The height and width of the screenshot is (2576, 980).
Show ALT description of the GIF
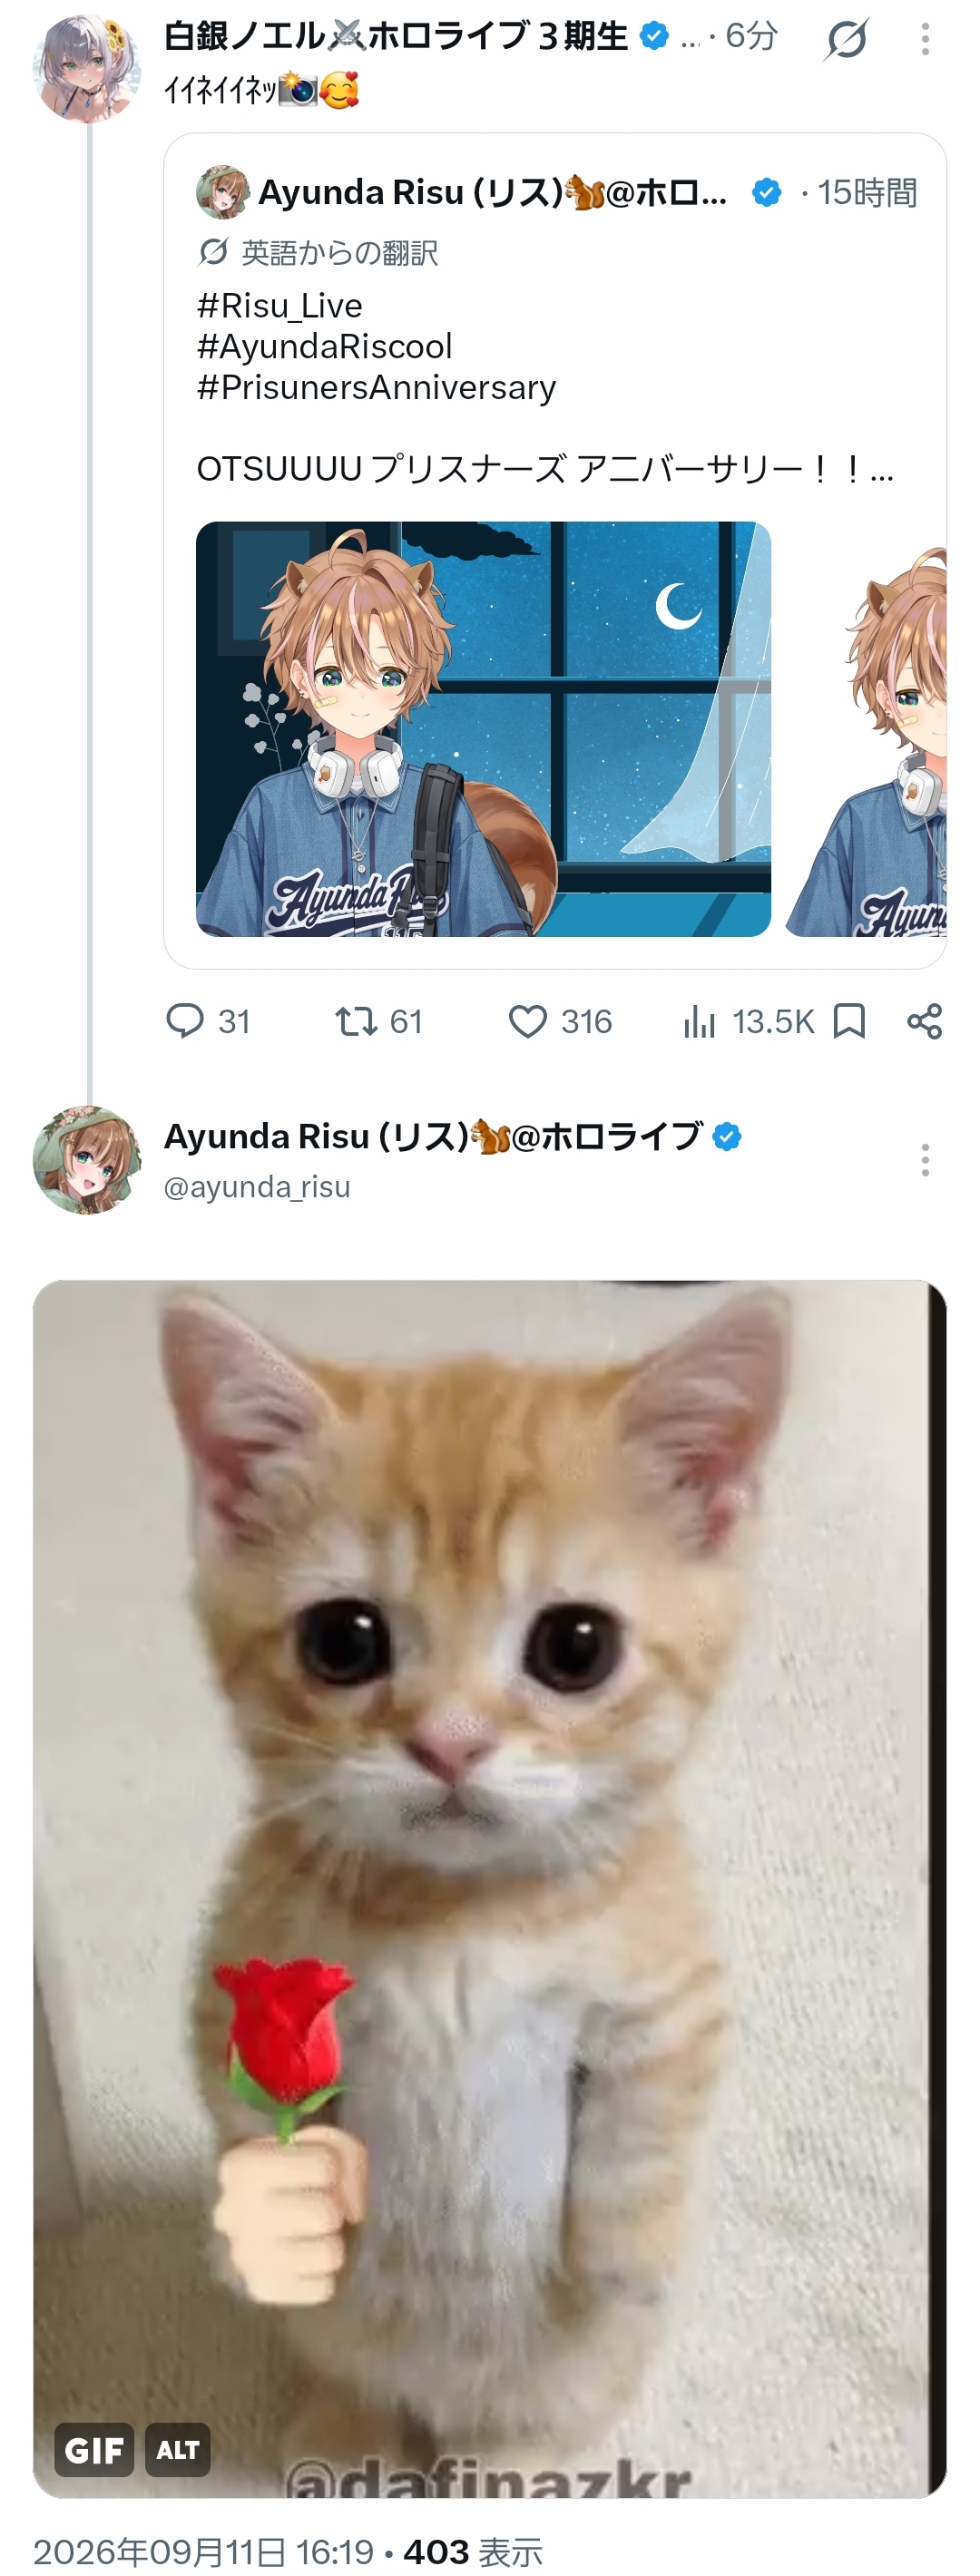coord(177,2449)
